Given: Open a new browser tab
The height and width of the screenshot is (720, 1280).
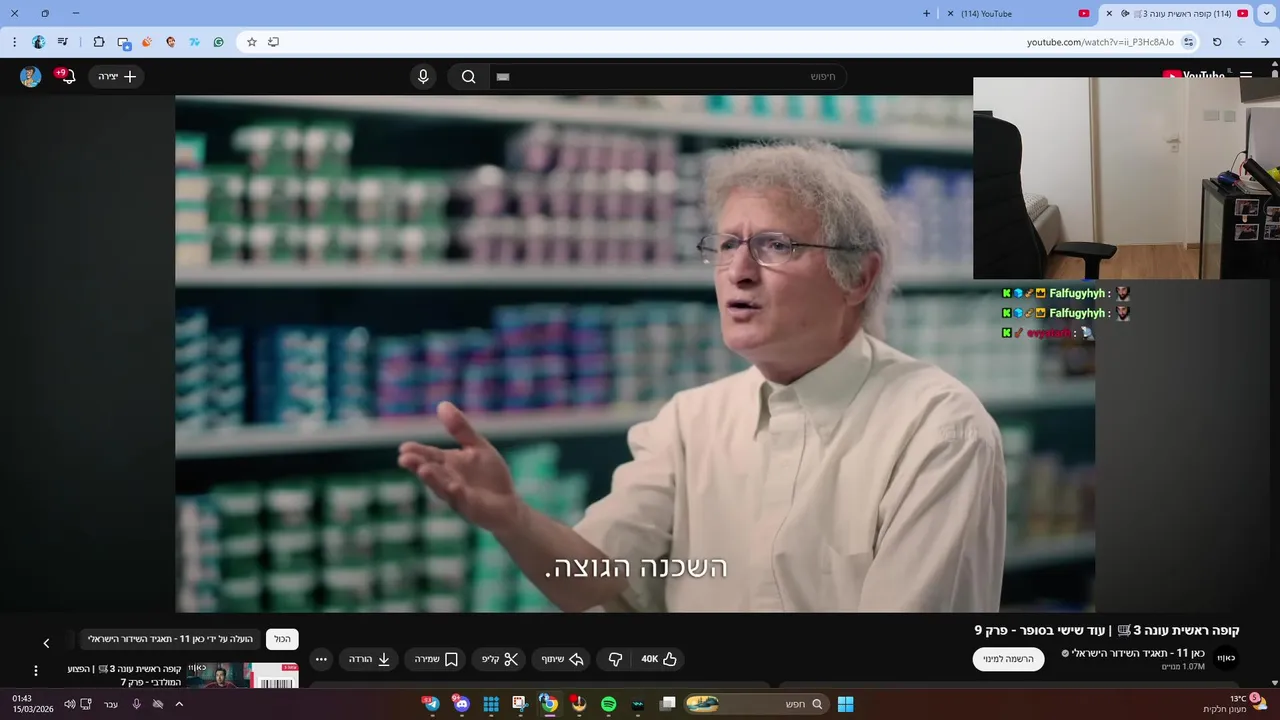Looking at the screenshot, I should coord(926,14).
